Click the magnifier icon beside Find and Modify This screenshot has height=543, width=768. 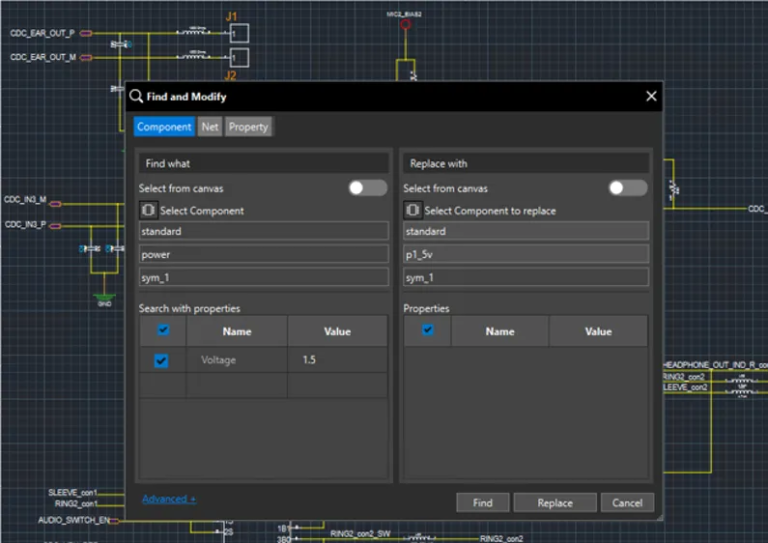[136, 97]
